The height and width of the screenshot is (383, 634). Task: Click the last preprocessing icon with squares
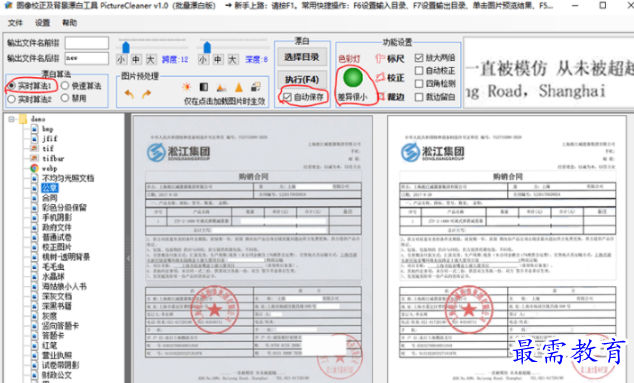[256, 87]
